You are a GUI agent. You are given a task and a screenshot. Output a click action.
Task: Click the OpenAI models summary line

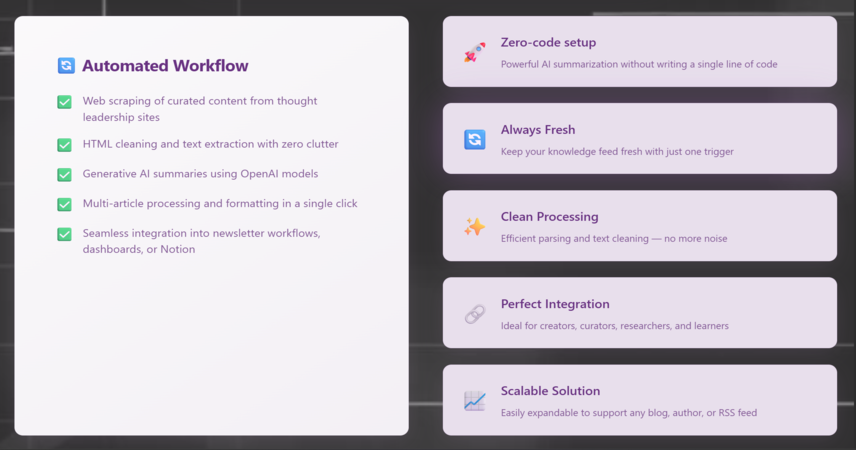pyautogui.click(x=200, y=174)
